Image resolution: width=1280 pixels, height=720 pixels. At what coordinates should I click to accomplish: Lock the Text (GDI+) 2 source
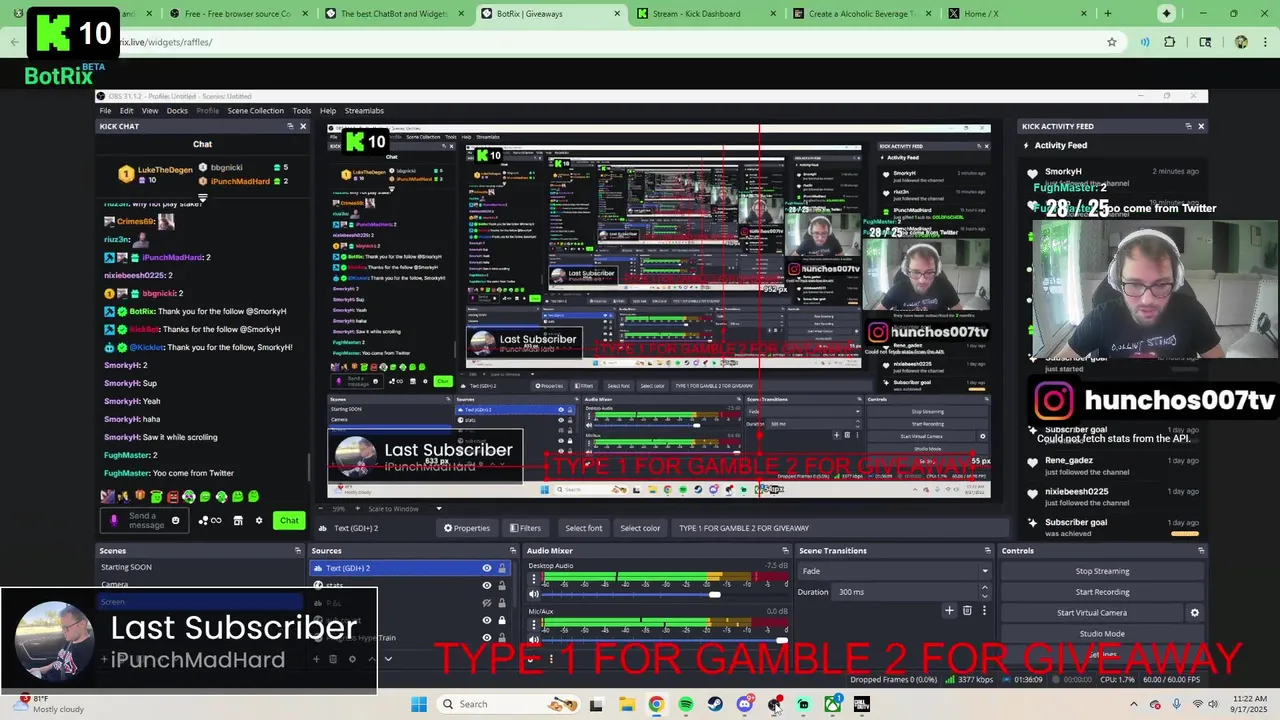(x=502, y=568)
